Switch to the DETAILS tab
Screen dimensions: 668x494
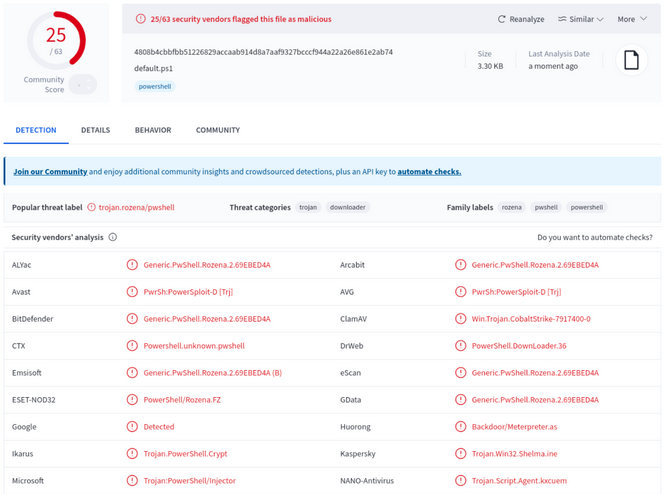[x=95, y=130]
